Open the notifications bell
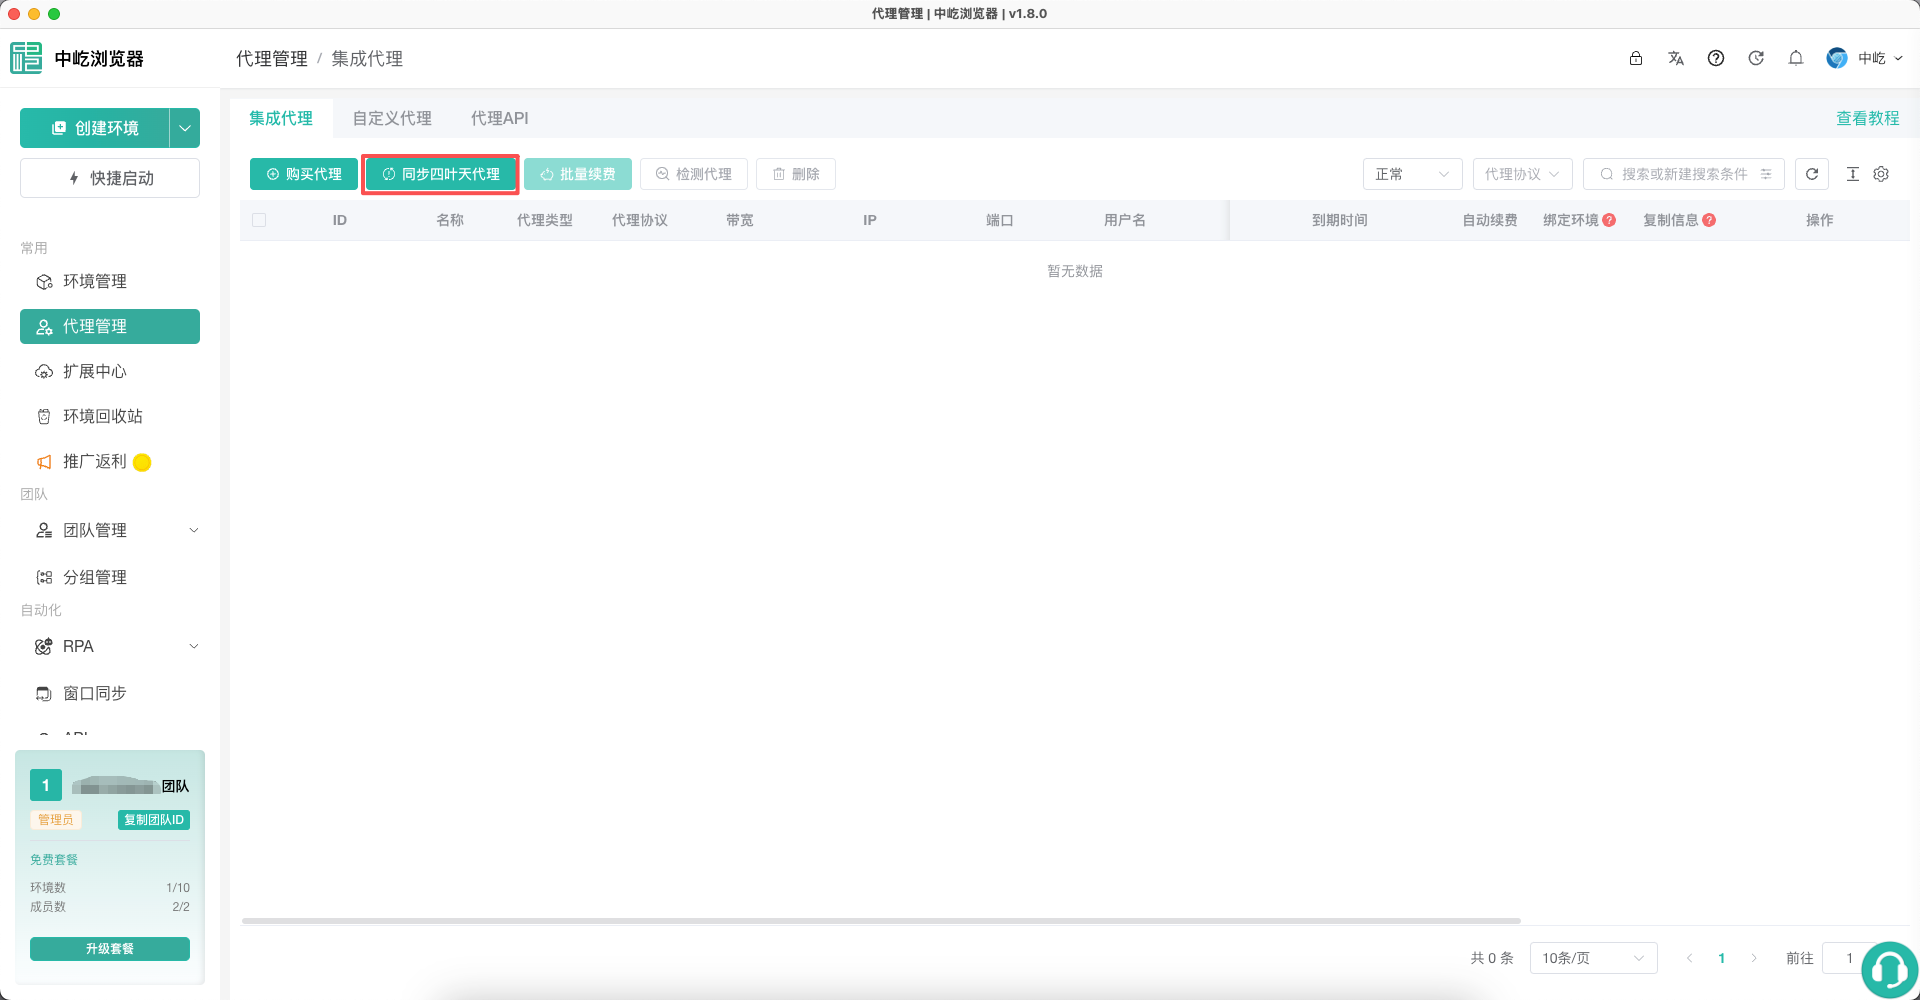 click(1796, 58)
